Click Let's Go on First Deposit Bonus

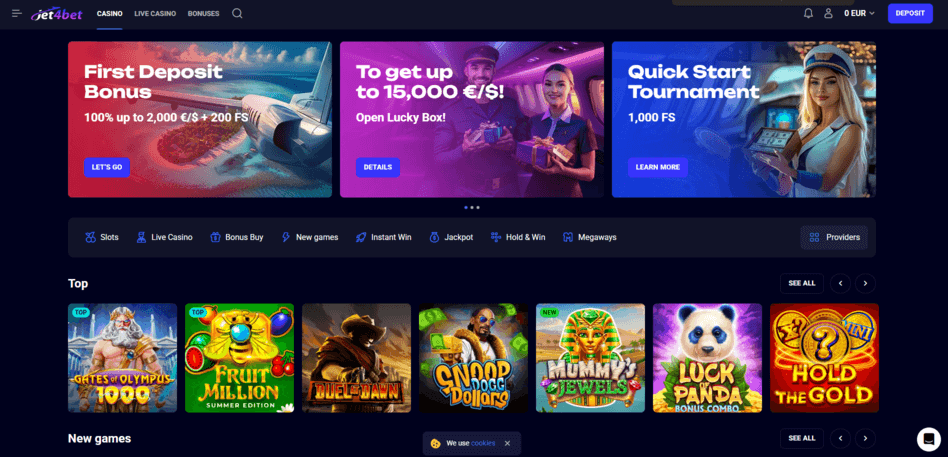[x=107, y=167]
